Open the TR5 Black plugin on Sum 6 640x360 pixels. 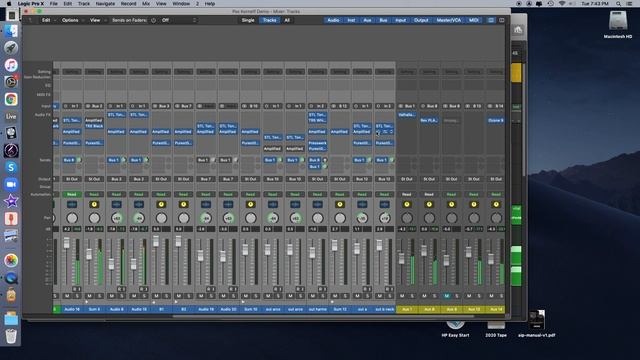pos(94,126)
